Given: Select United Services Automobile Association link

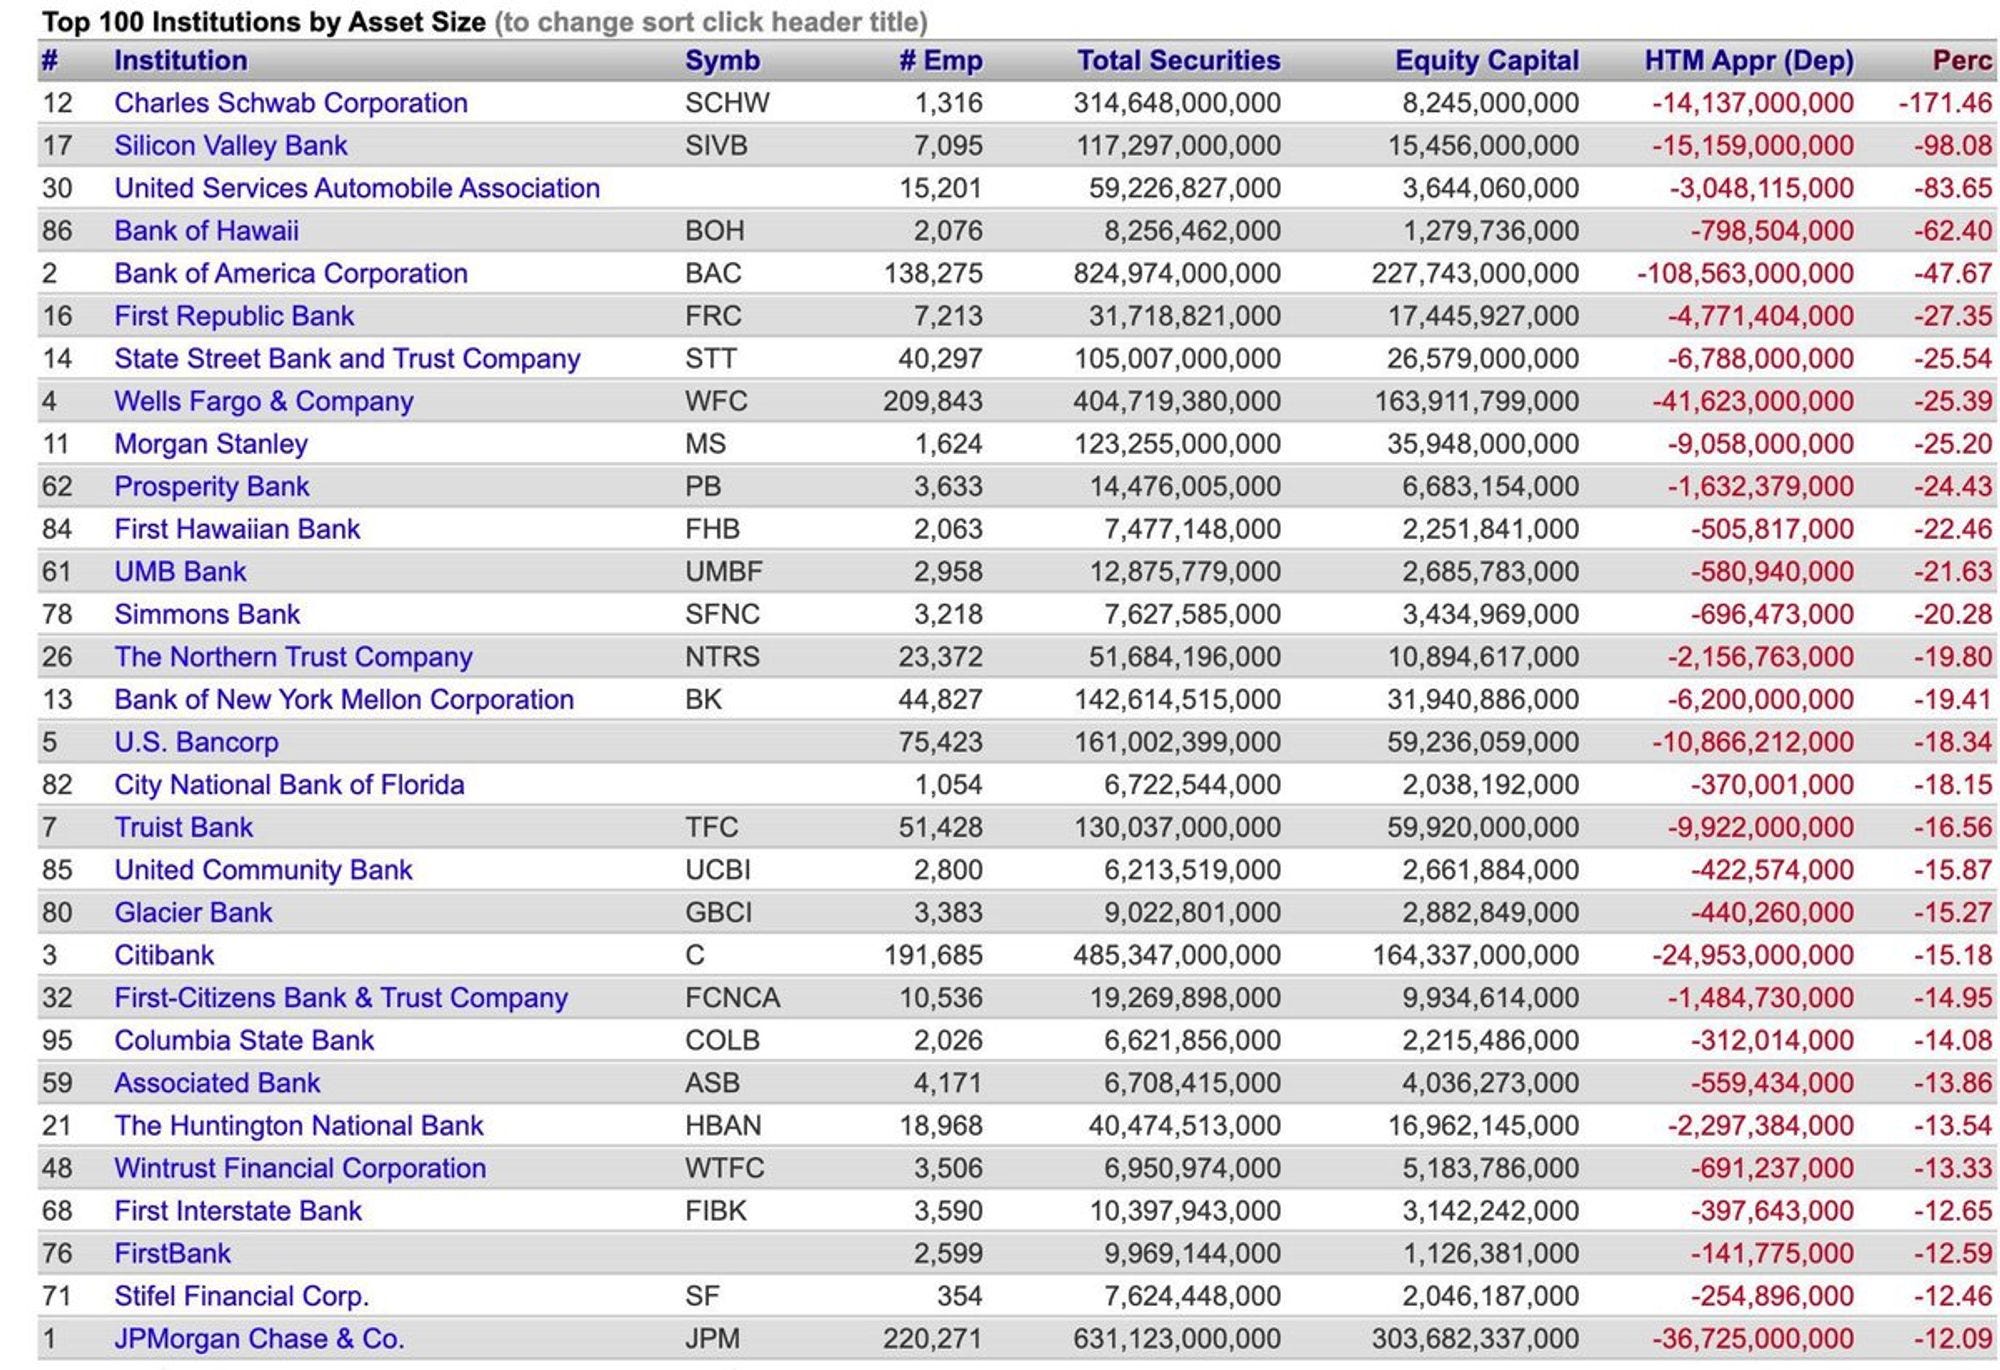Looking at the screenshot, I should click(x=356, y=188).
